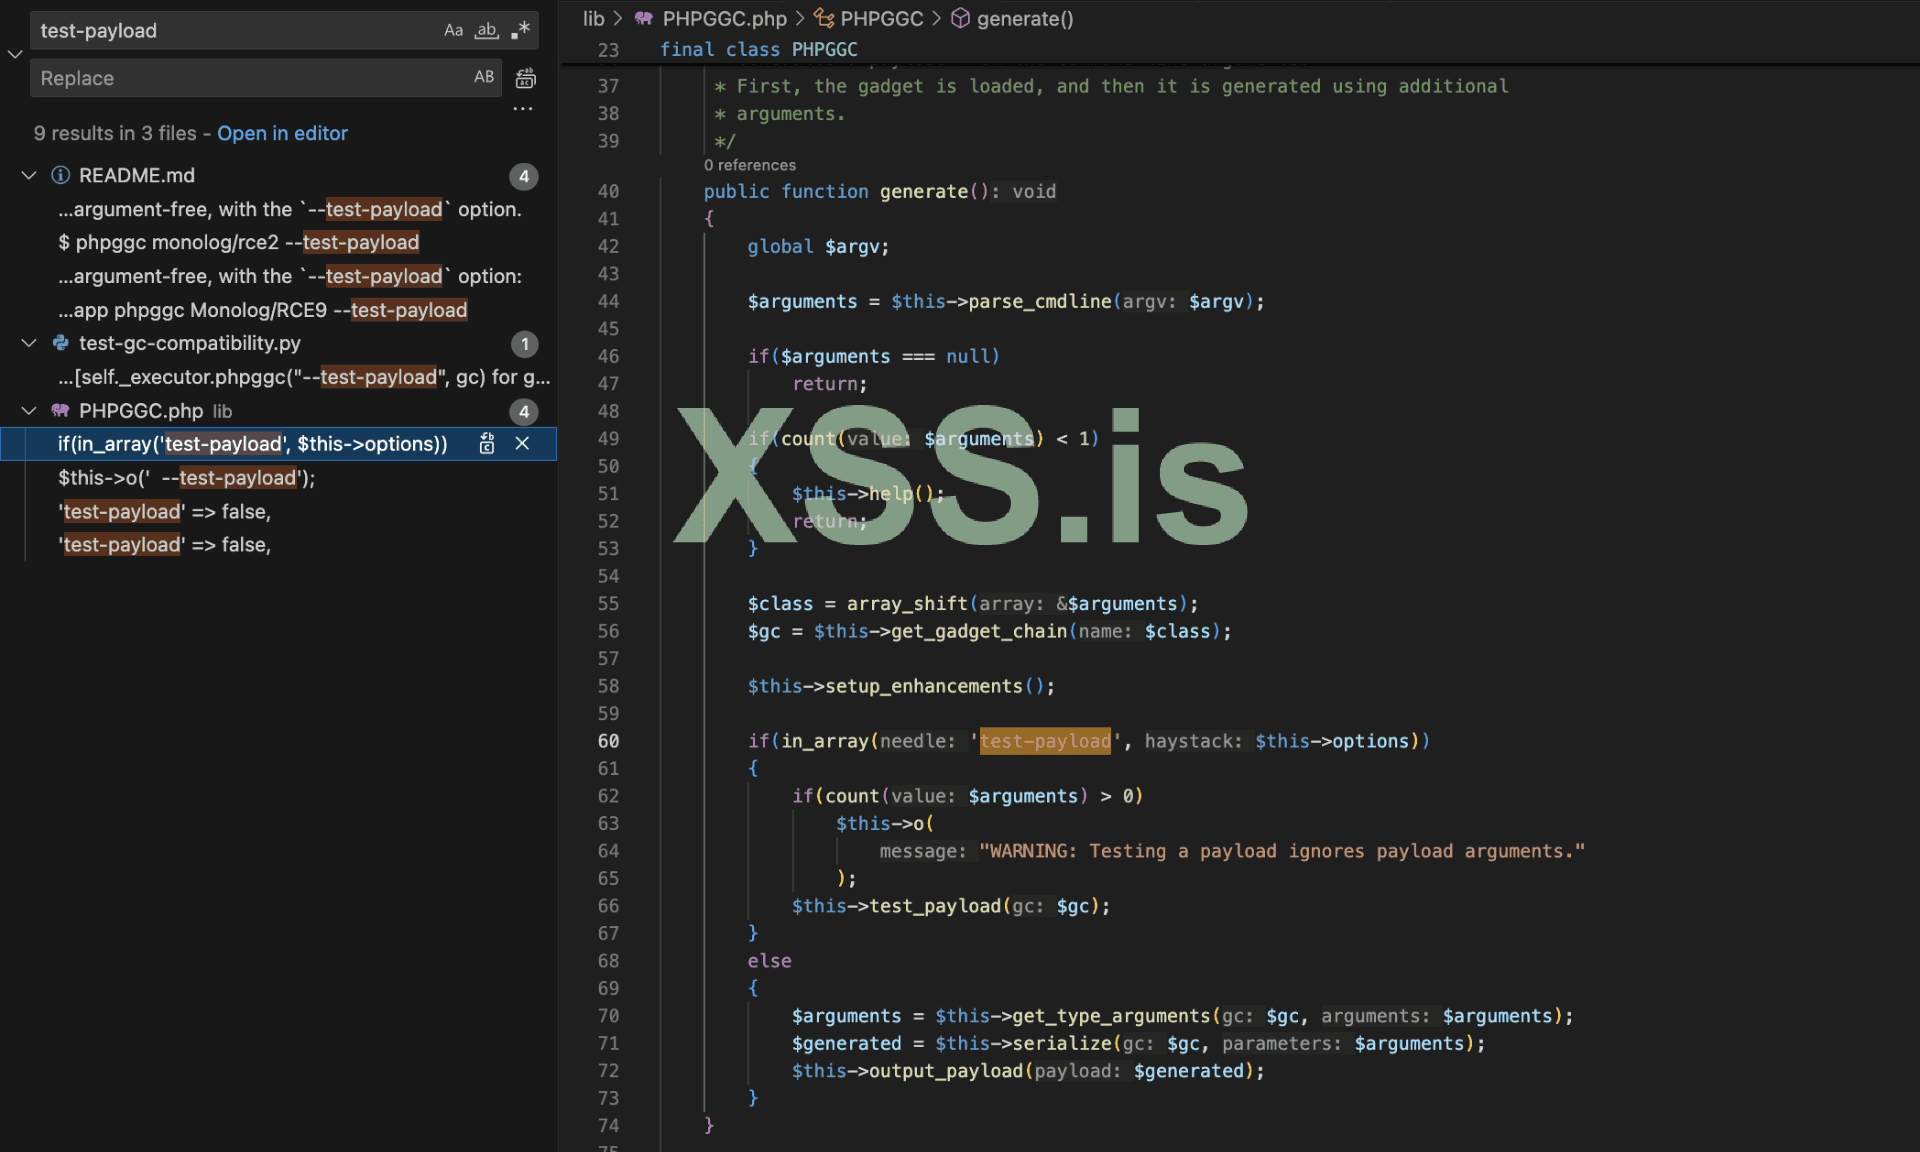Click the 0 references code lens

[x=749, y=166]
